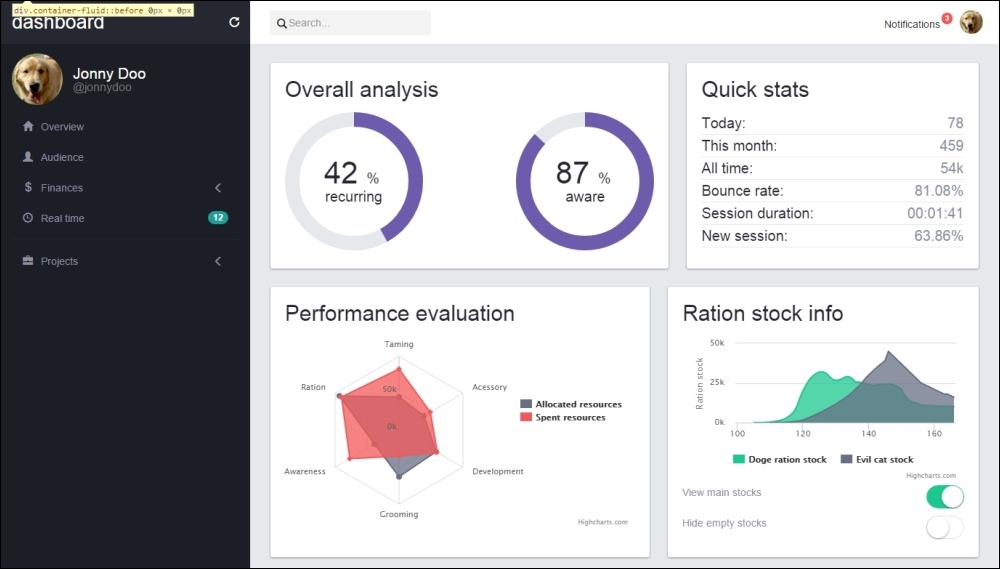Click the clock icon for Real time
This screenshot has height=569, width=1000.
pos(28,218)
